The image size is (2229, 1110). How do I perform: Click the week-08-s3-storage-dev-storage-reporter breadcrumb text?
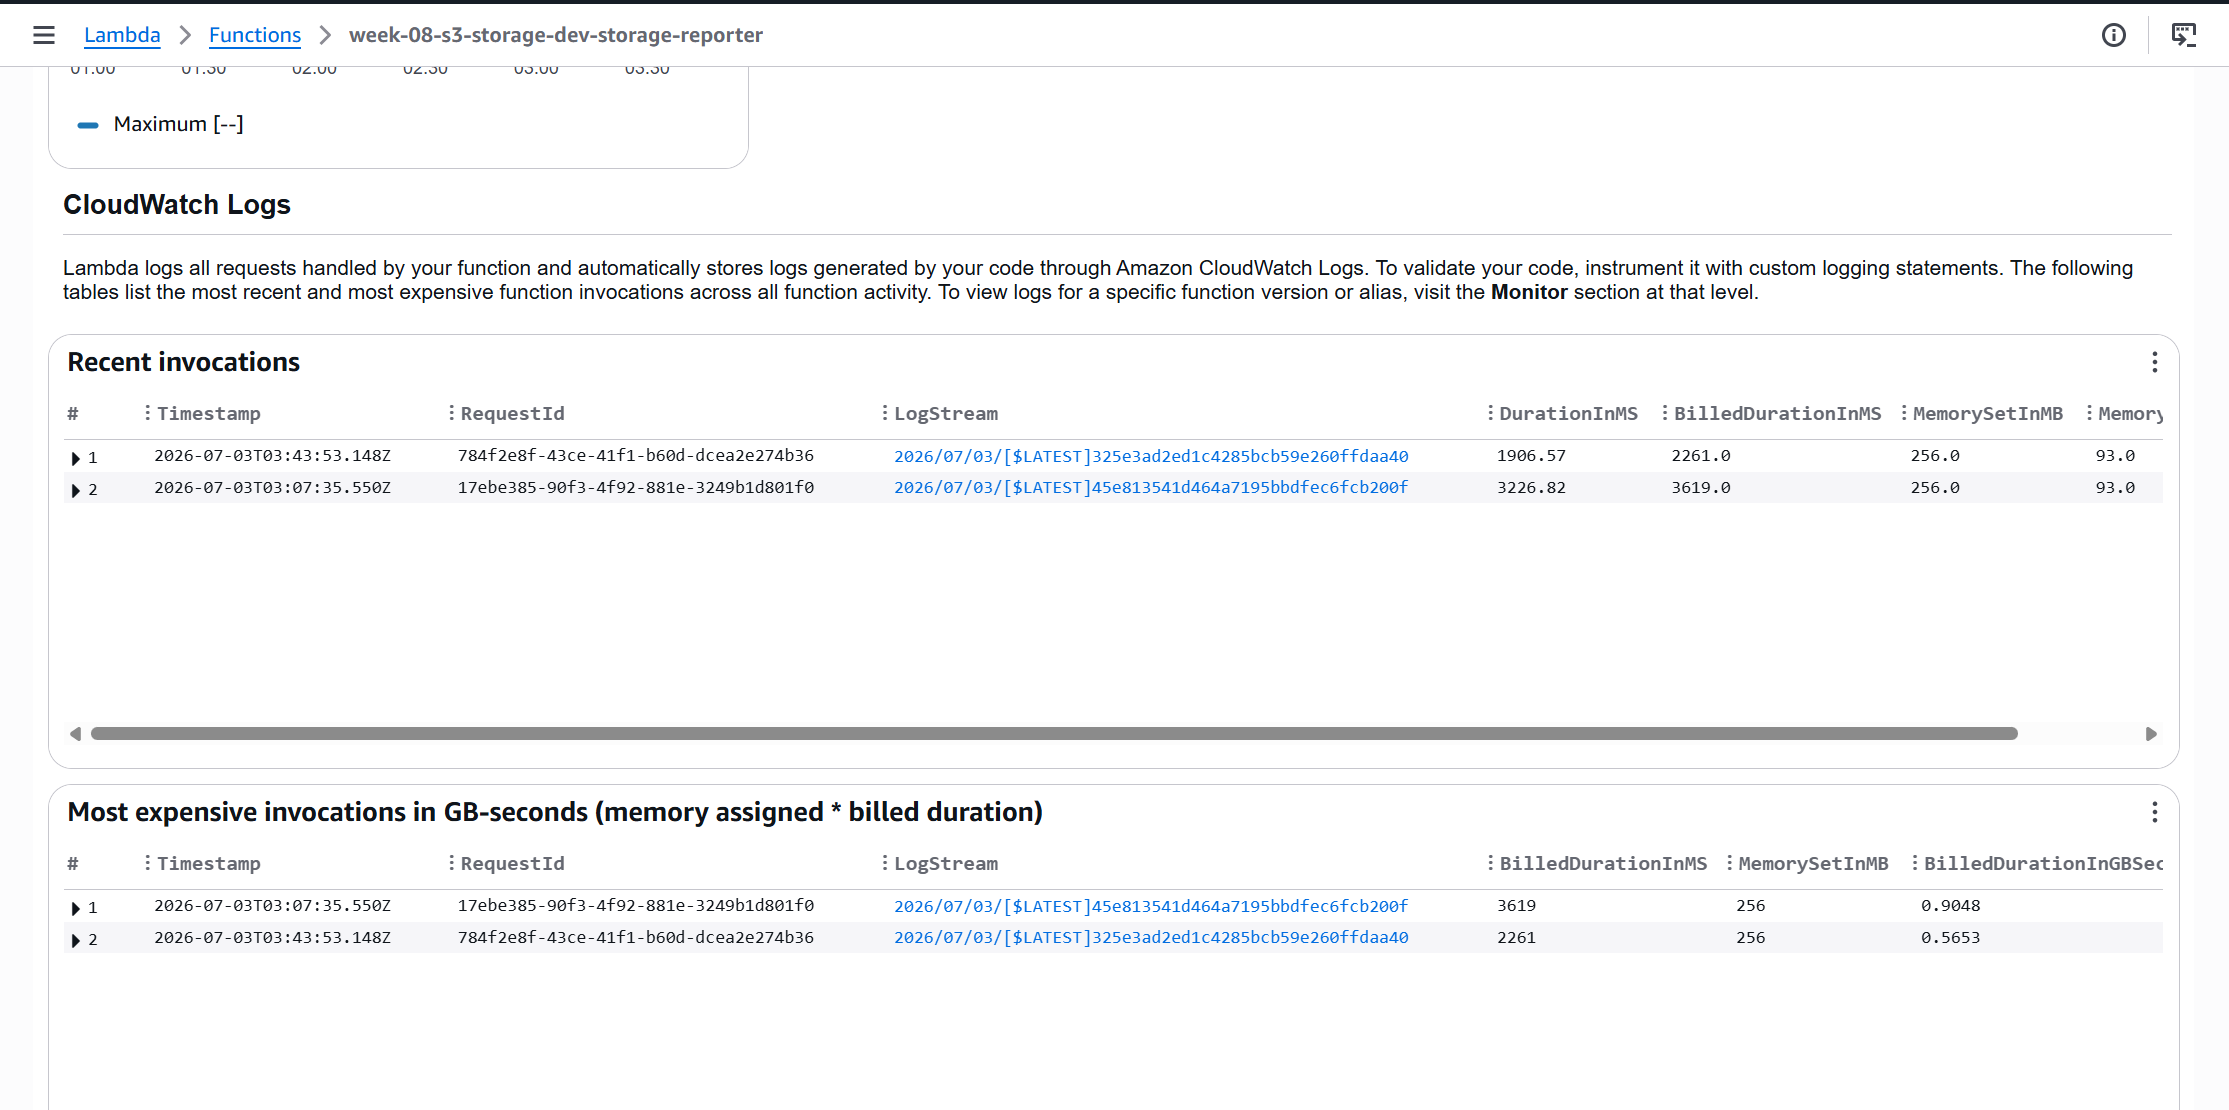point(556,35)
